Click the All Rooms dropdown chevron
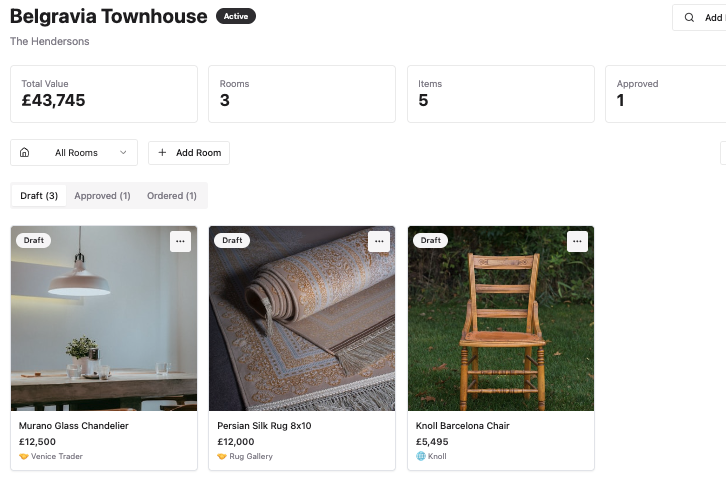The image size is (726, 481). tap(123, 153)
